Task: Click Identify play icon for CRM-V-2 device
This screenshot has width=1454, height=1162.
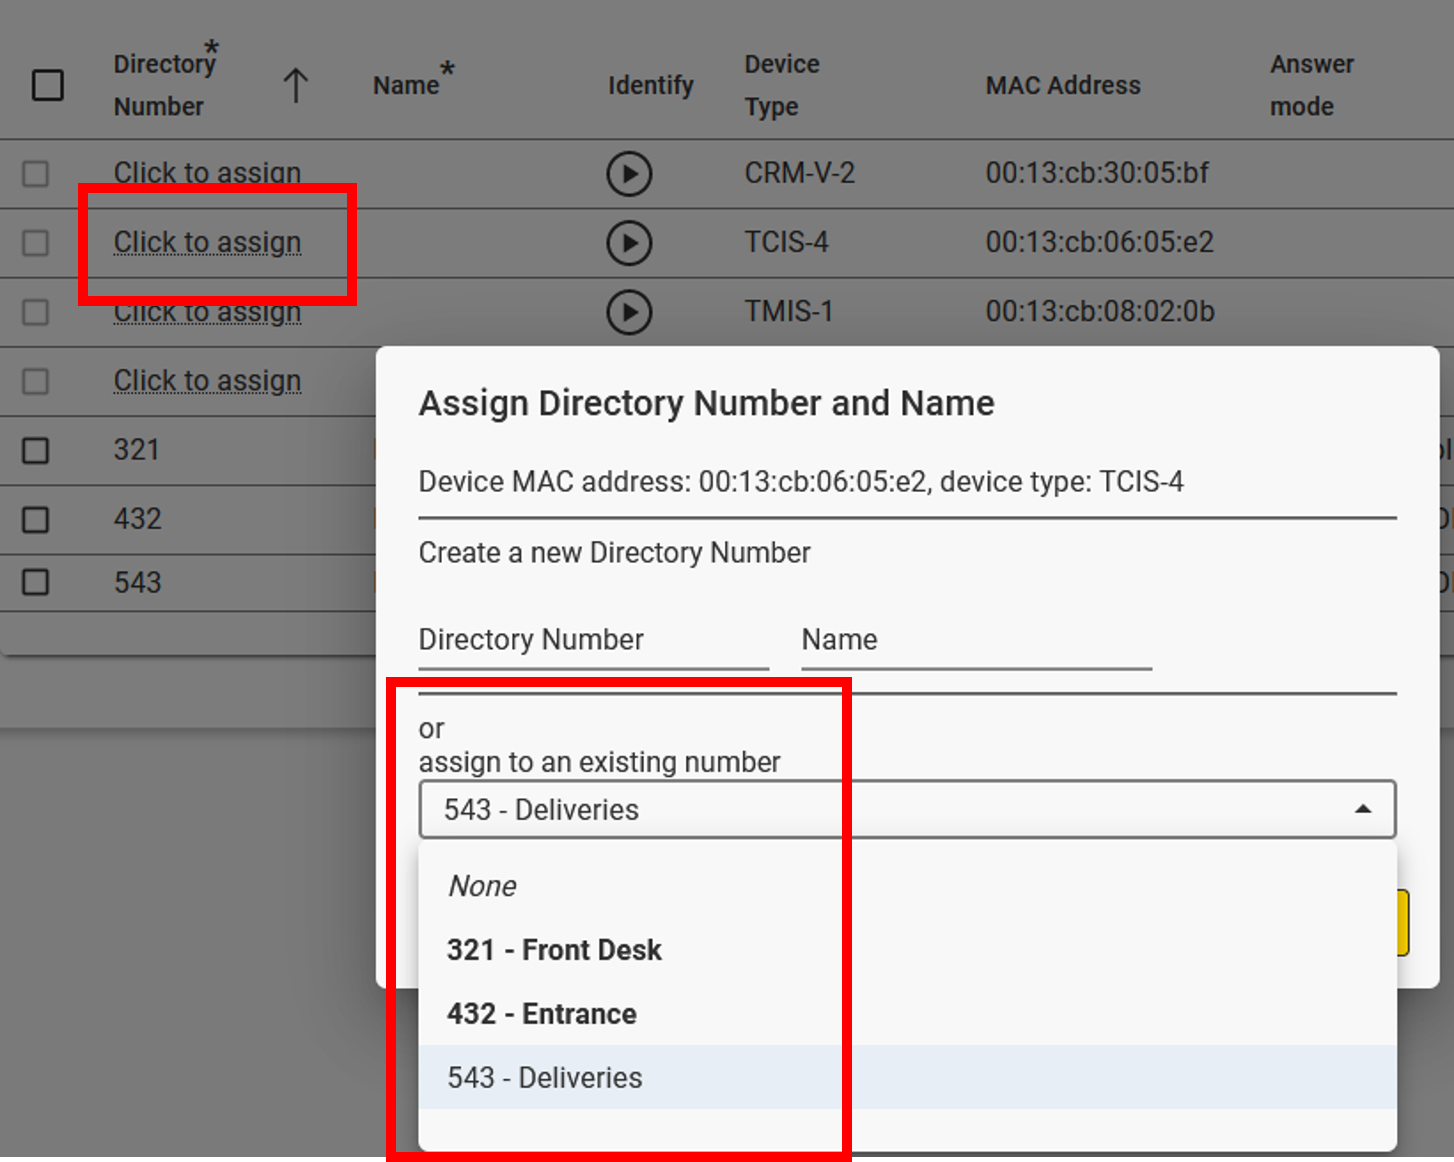Action: tap(629, 174)
